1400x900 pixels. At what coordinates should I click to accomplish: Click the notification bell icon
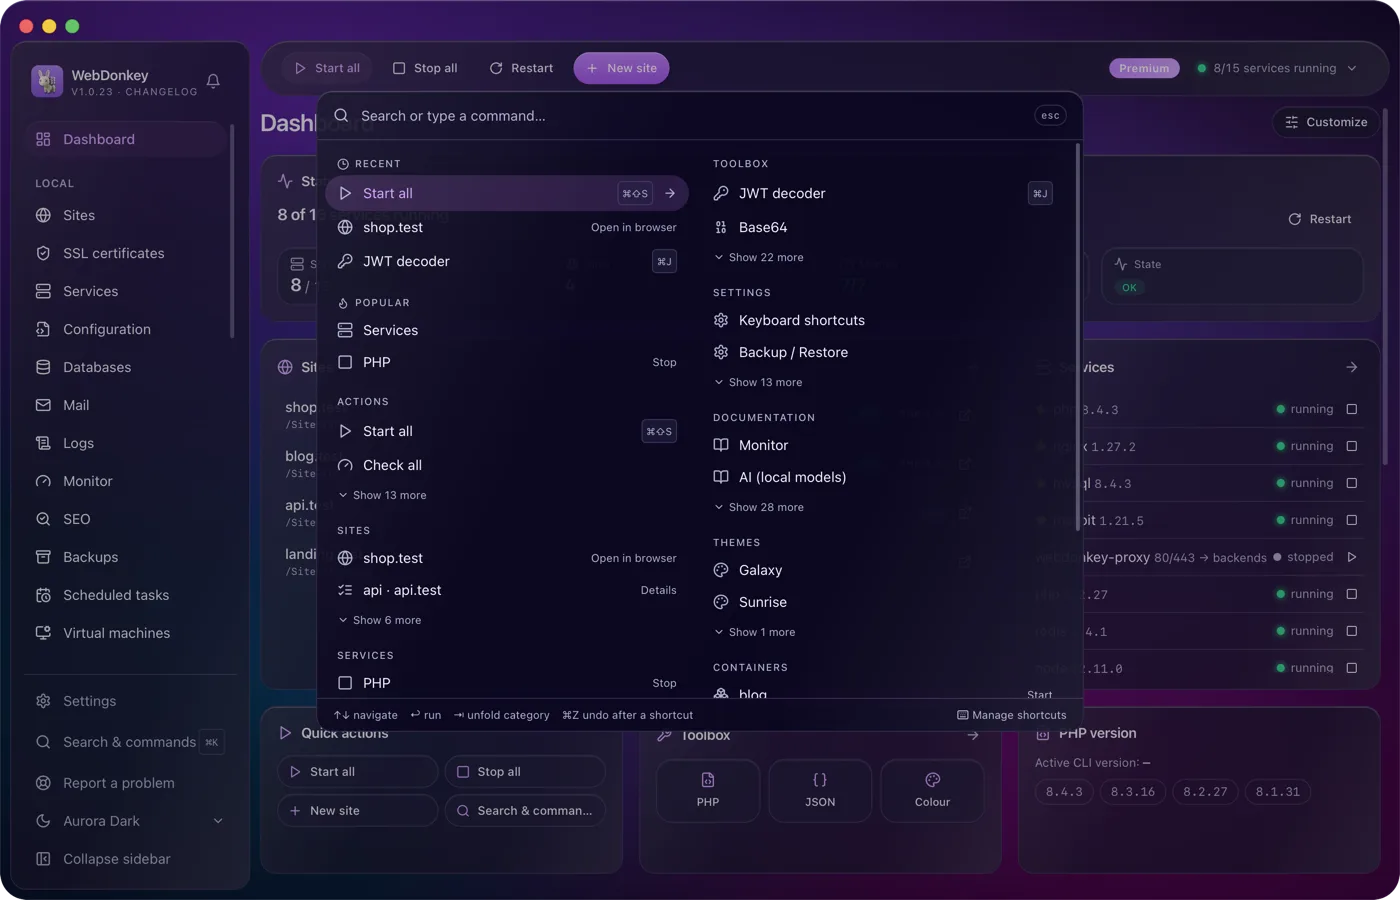tap(213, 81)
